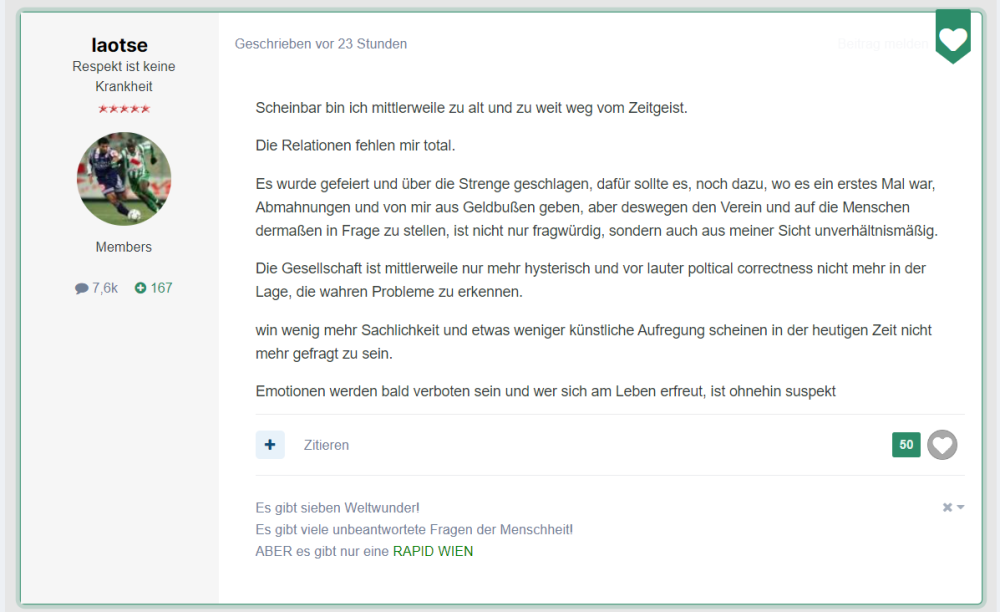Click Zitieren to quote this post
This screenshot has height=612, width=1000.
click(326, 445)
